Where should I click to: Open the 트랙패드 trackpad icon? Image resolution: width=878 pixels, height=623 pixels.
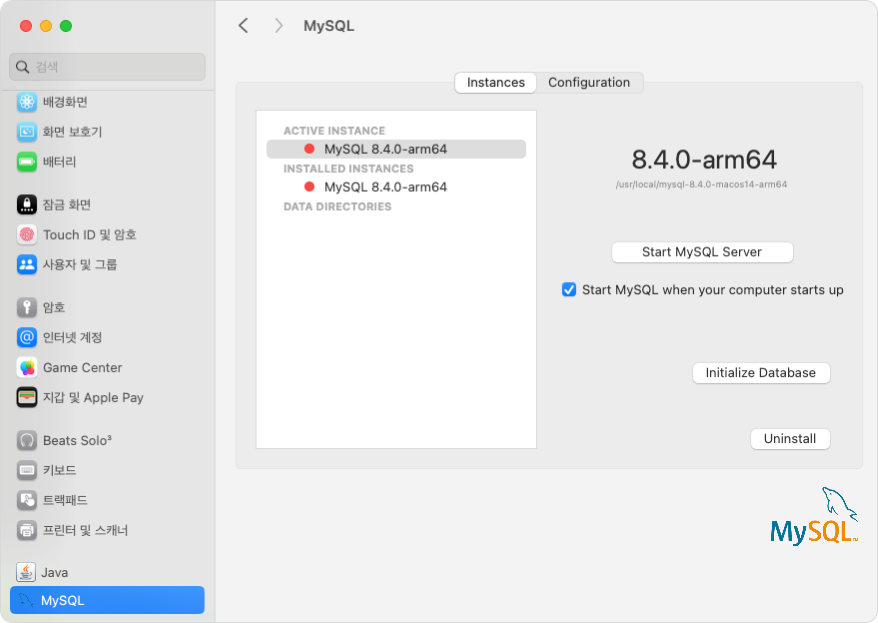tap(27, 500)
